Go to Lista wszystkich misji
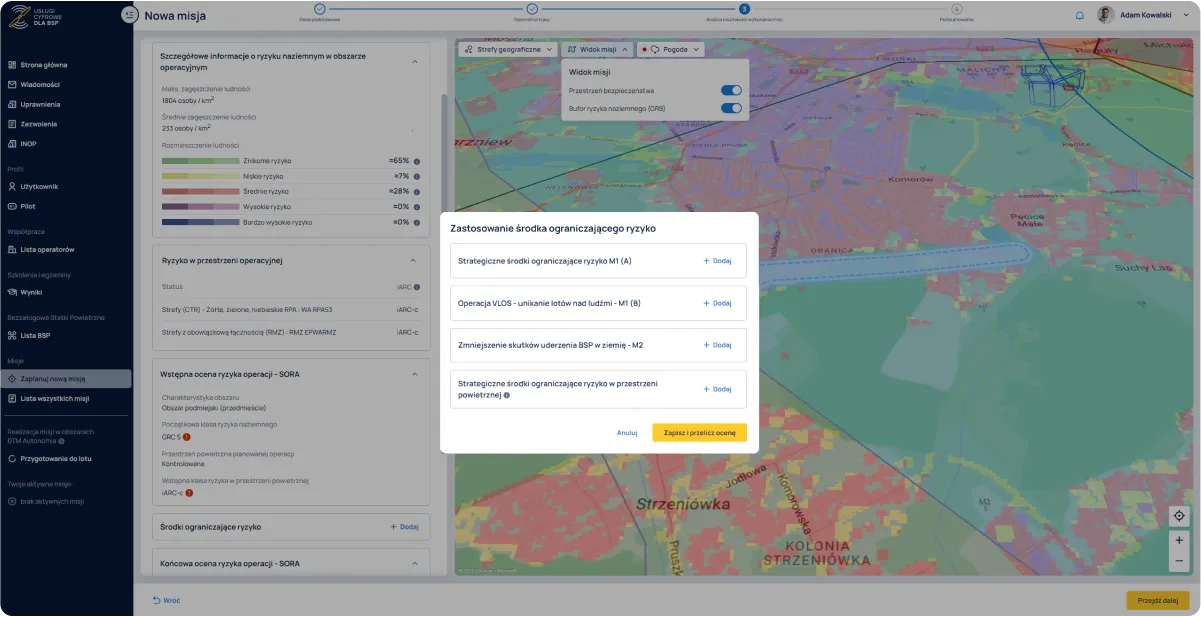1201x617 pixels. click(x=55, y=398)
